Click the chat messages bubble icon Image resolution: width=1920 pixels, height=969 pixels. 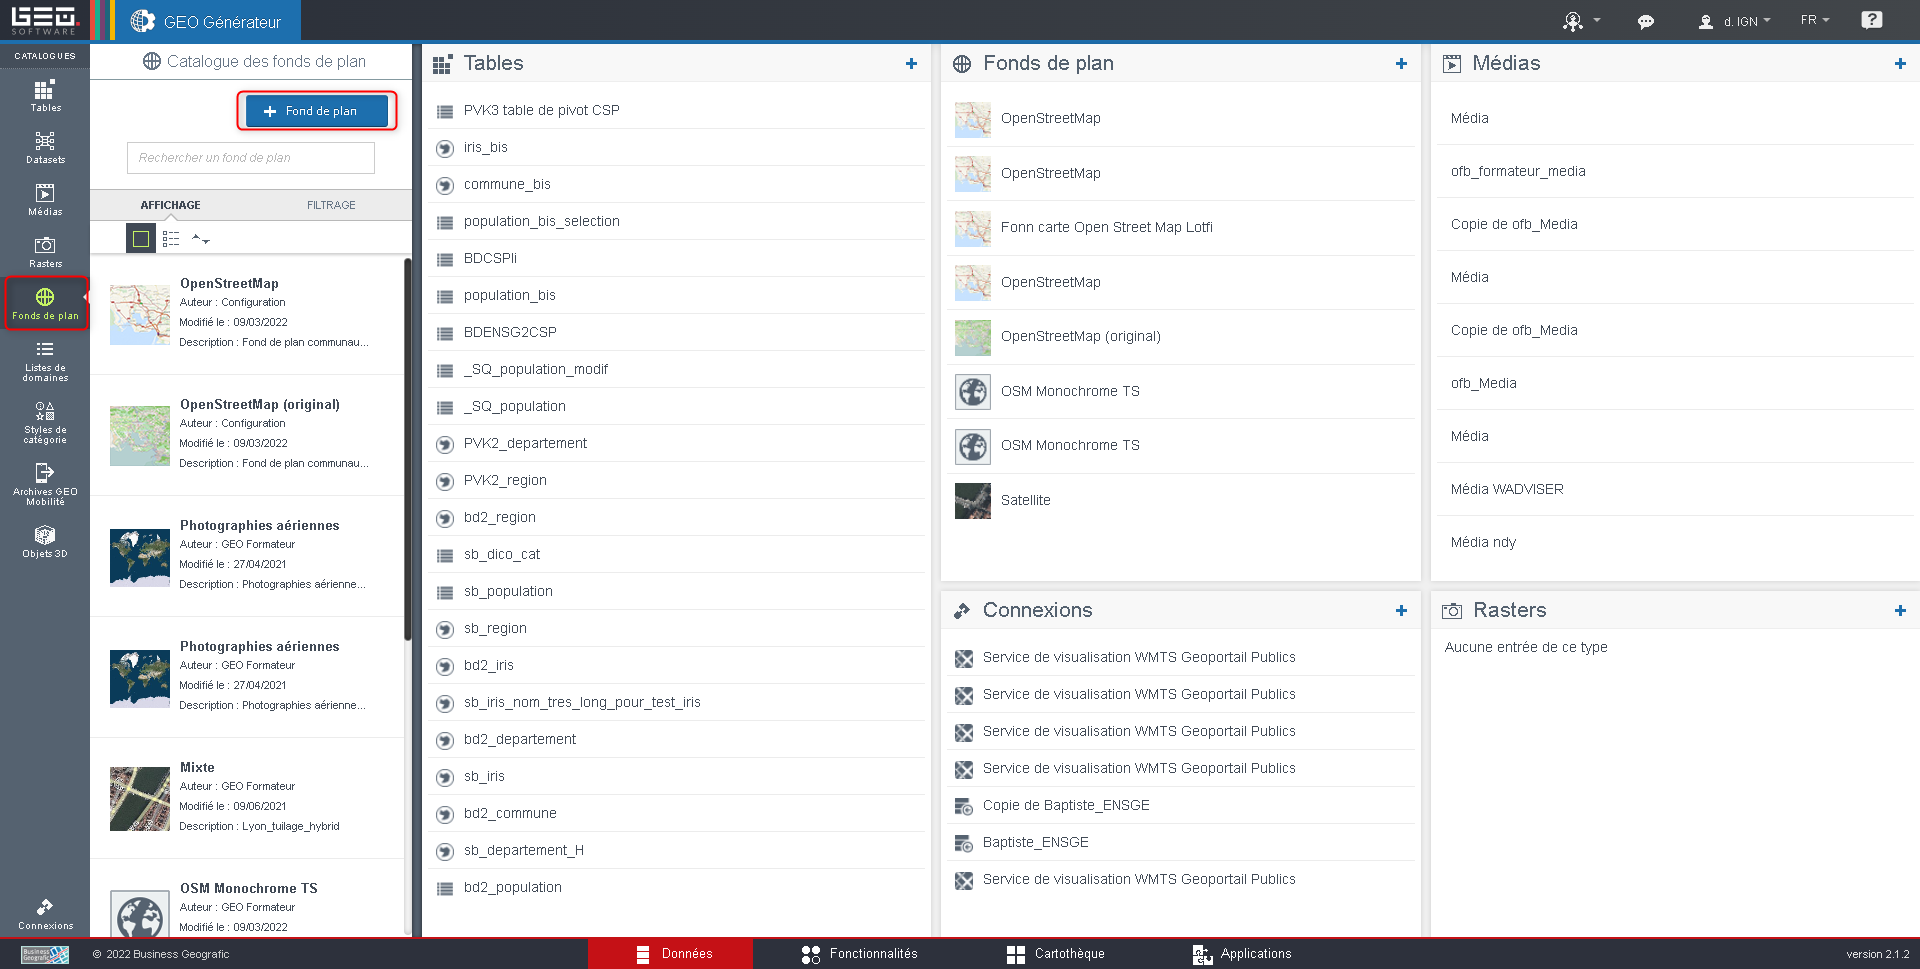(x=1645, y=21)
